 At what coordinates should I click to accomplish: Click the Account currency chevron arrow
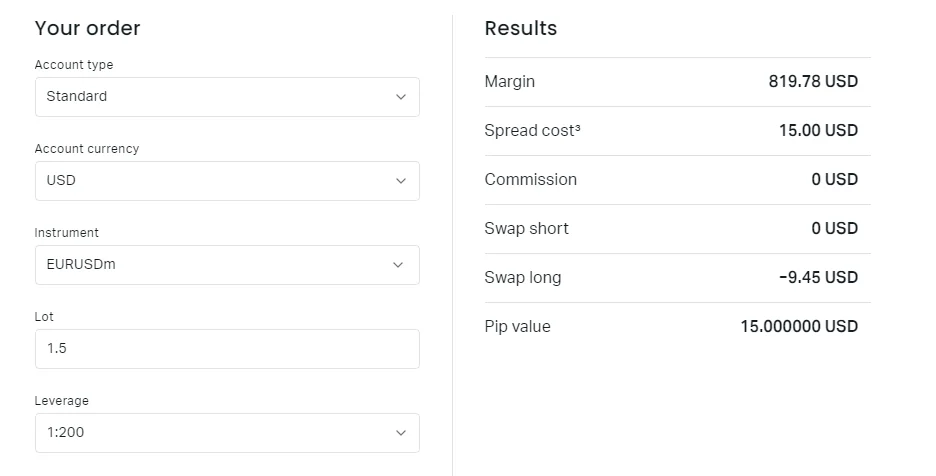[401, 181]
